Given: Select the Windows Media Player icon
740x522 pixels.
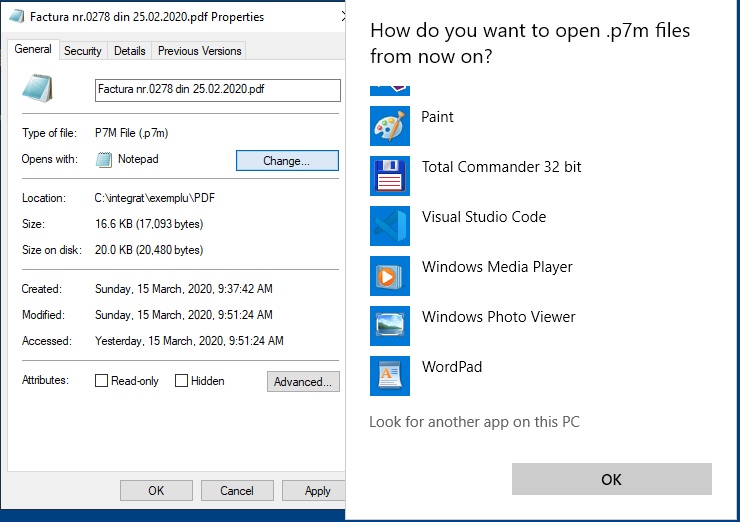Looking at the screenshot, I should point(390,276).
